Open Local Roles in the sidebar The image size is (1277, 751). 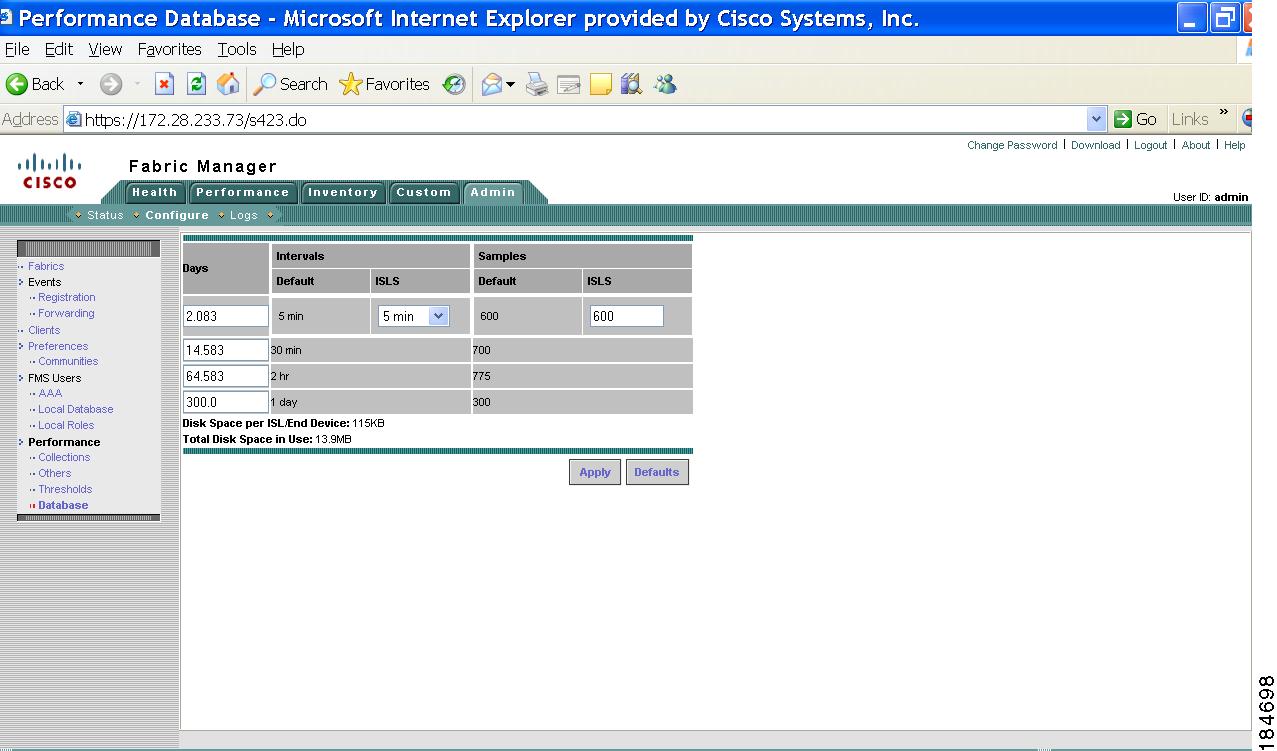(x=66, y=425)
